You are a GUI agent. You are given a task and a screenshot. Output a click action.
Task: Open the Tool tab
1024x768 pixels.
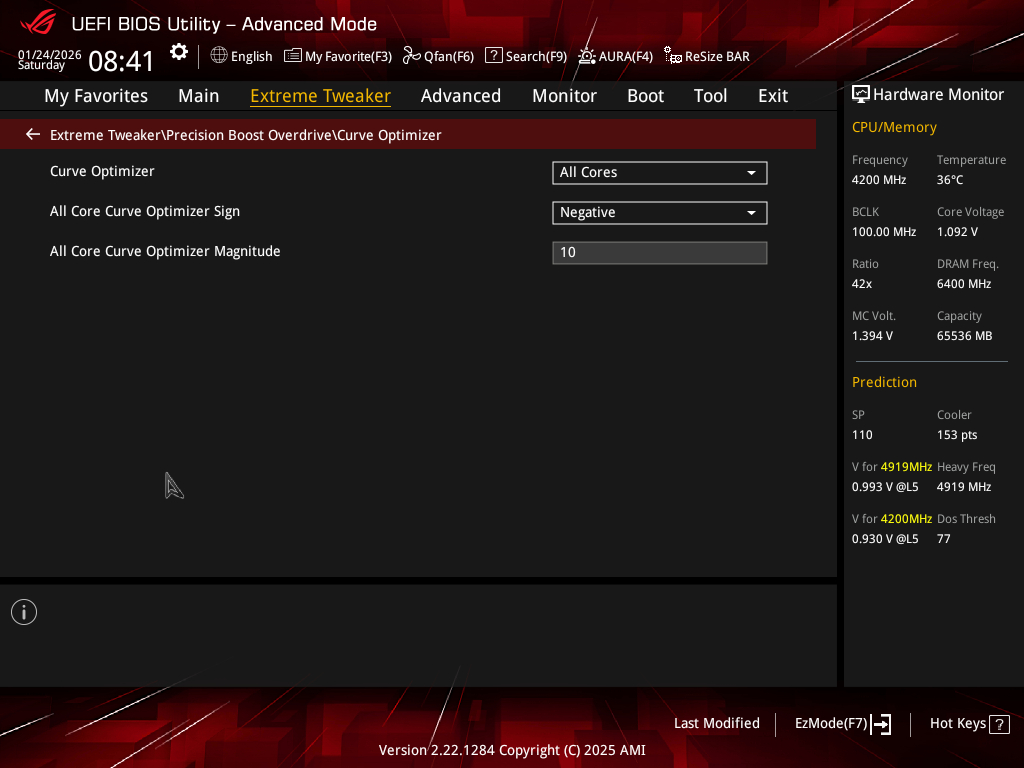[x=711, y=96]
